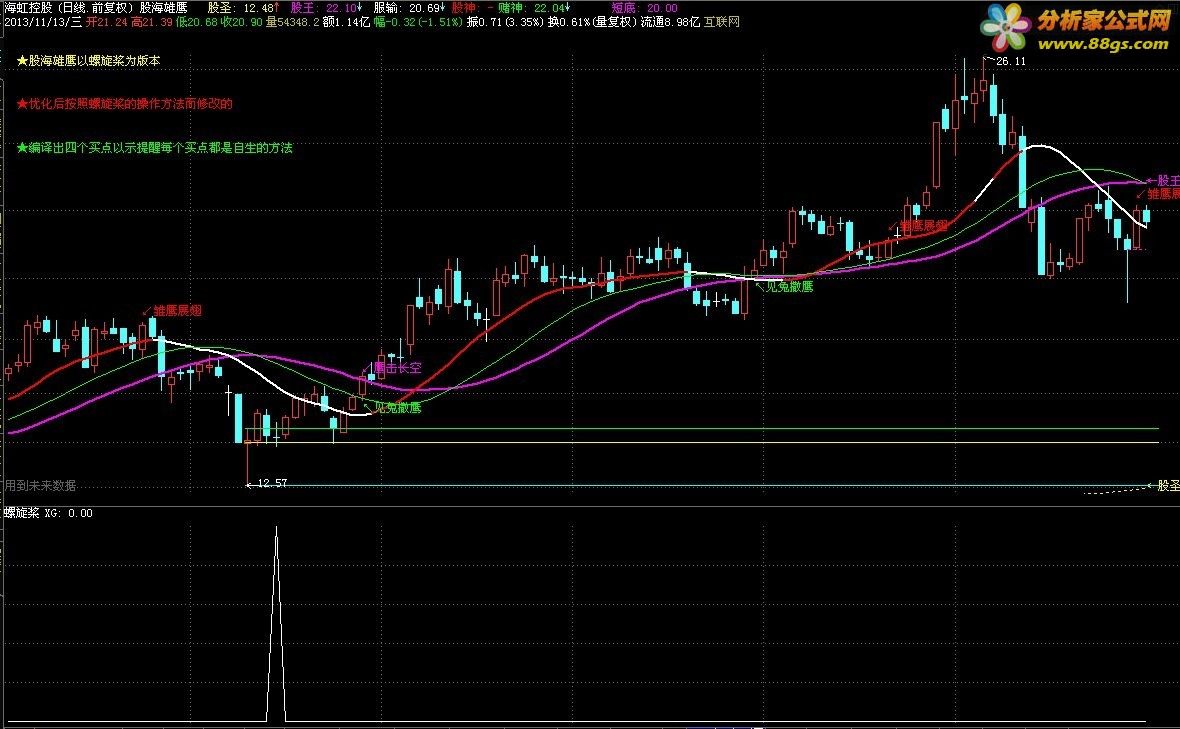
Task: Click the turnover rate 换0.61%(量复权)
Action: 592,22
